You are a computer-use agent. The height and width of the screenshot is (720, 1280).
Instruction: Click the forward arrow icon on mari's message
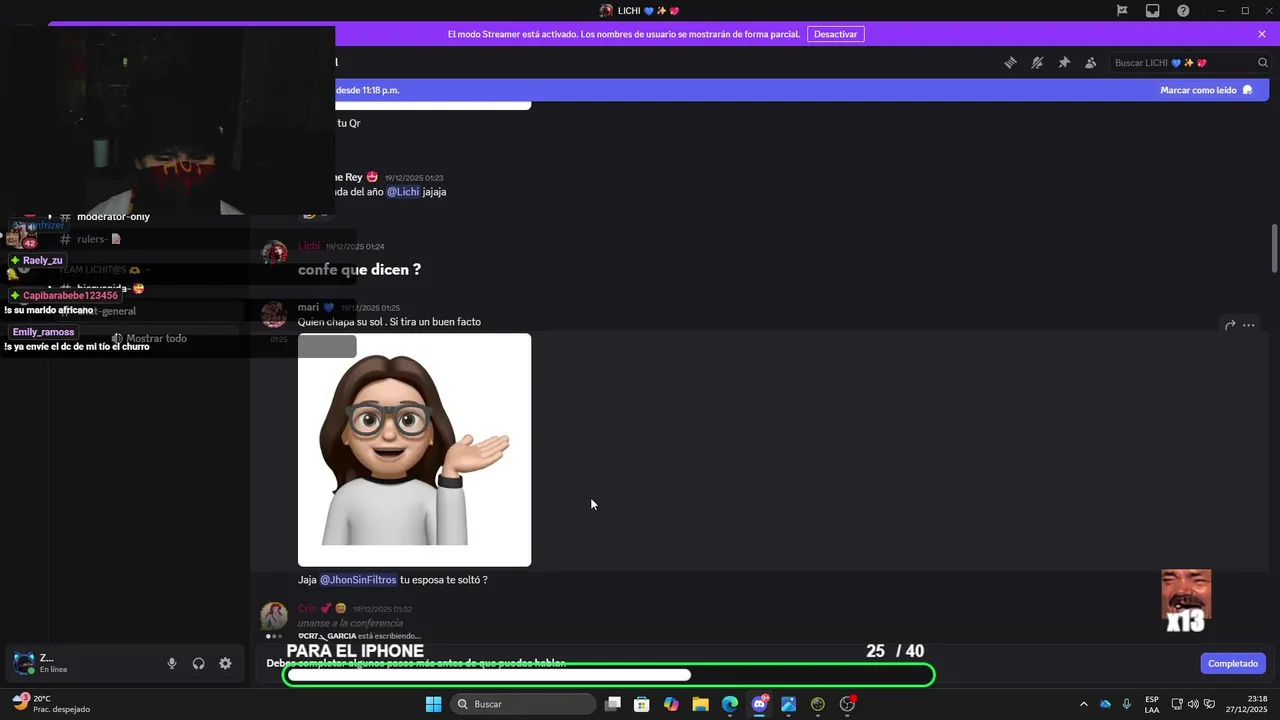click(x=1230, y=325)
